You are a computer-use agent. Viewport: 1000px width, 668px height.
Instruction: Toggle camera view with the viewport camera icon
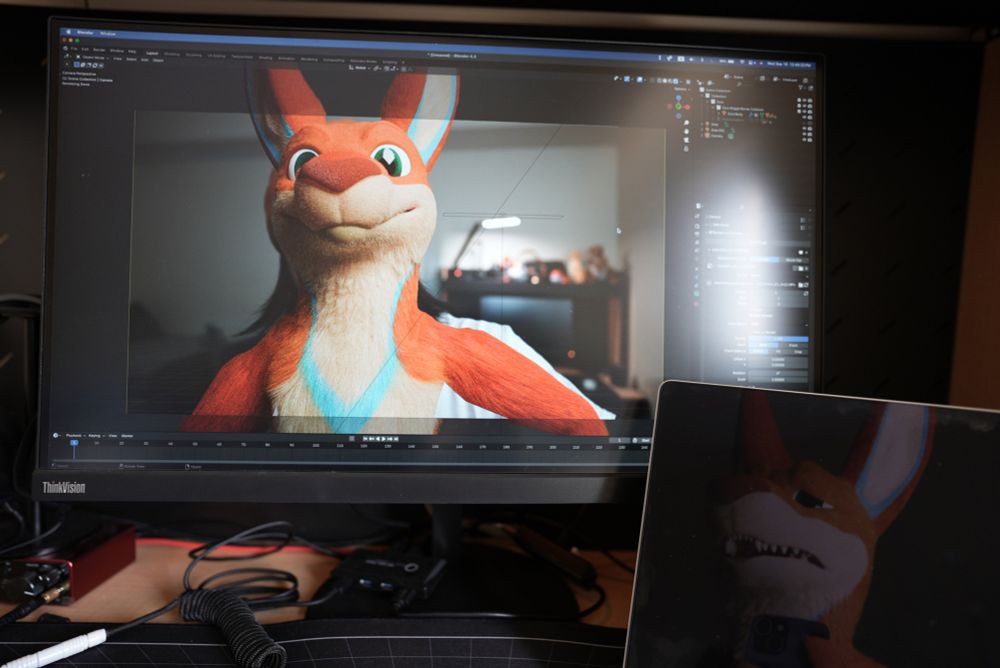tap(686, 140)
